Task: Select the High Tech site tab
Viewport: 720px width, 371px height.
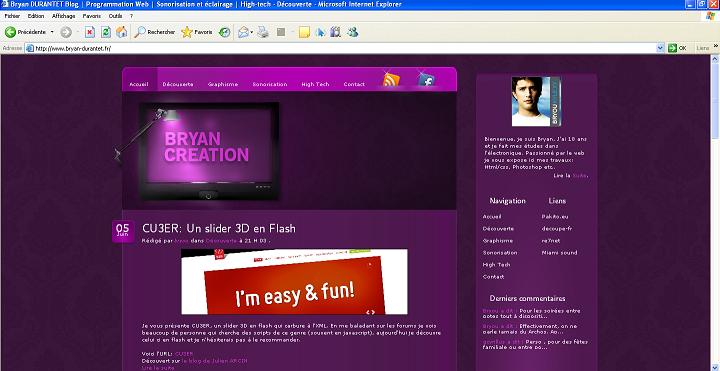Action: (x=315, y=84)
